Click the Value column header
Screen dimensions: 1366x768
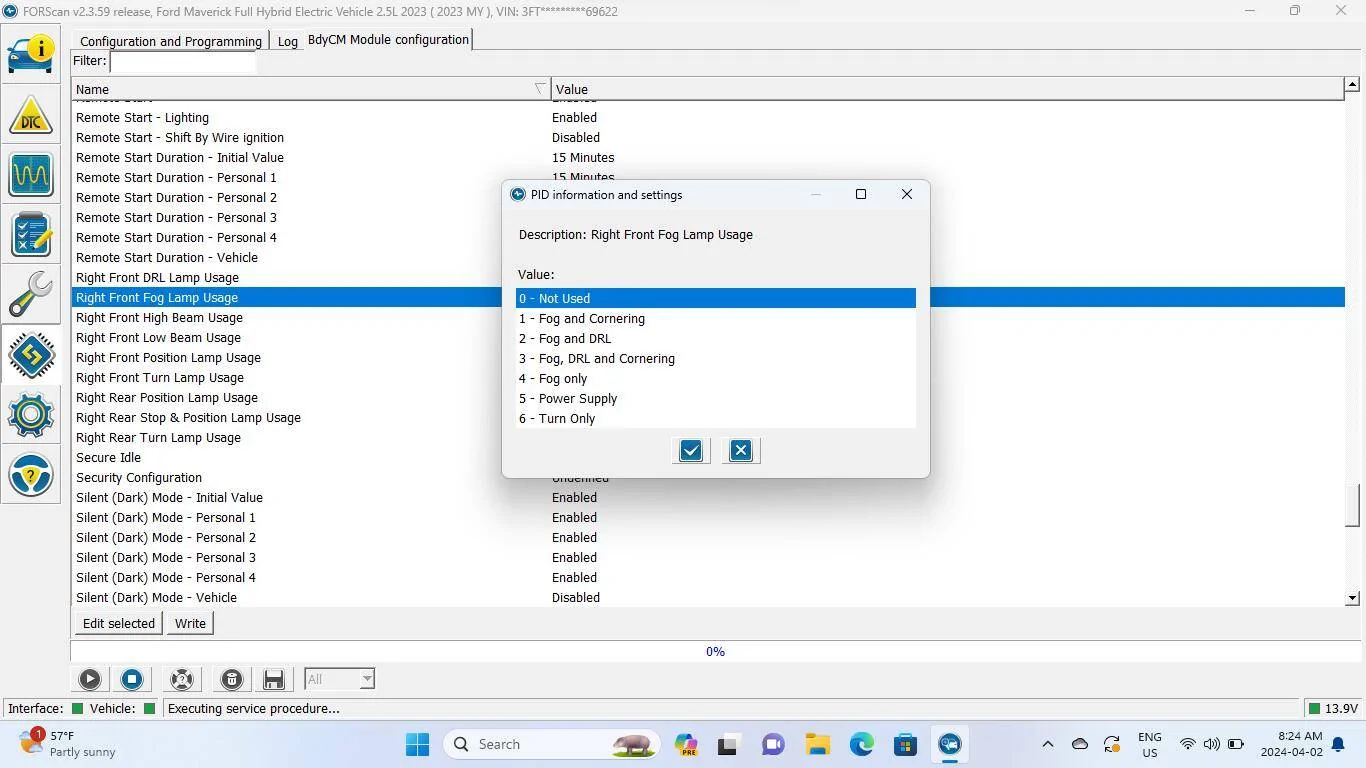coord(947,89)
